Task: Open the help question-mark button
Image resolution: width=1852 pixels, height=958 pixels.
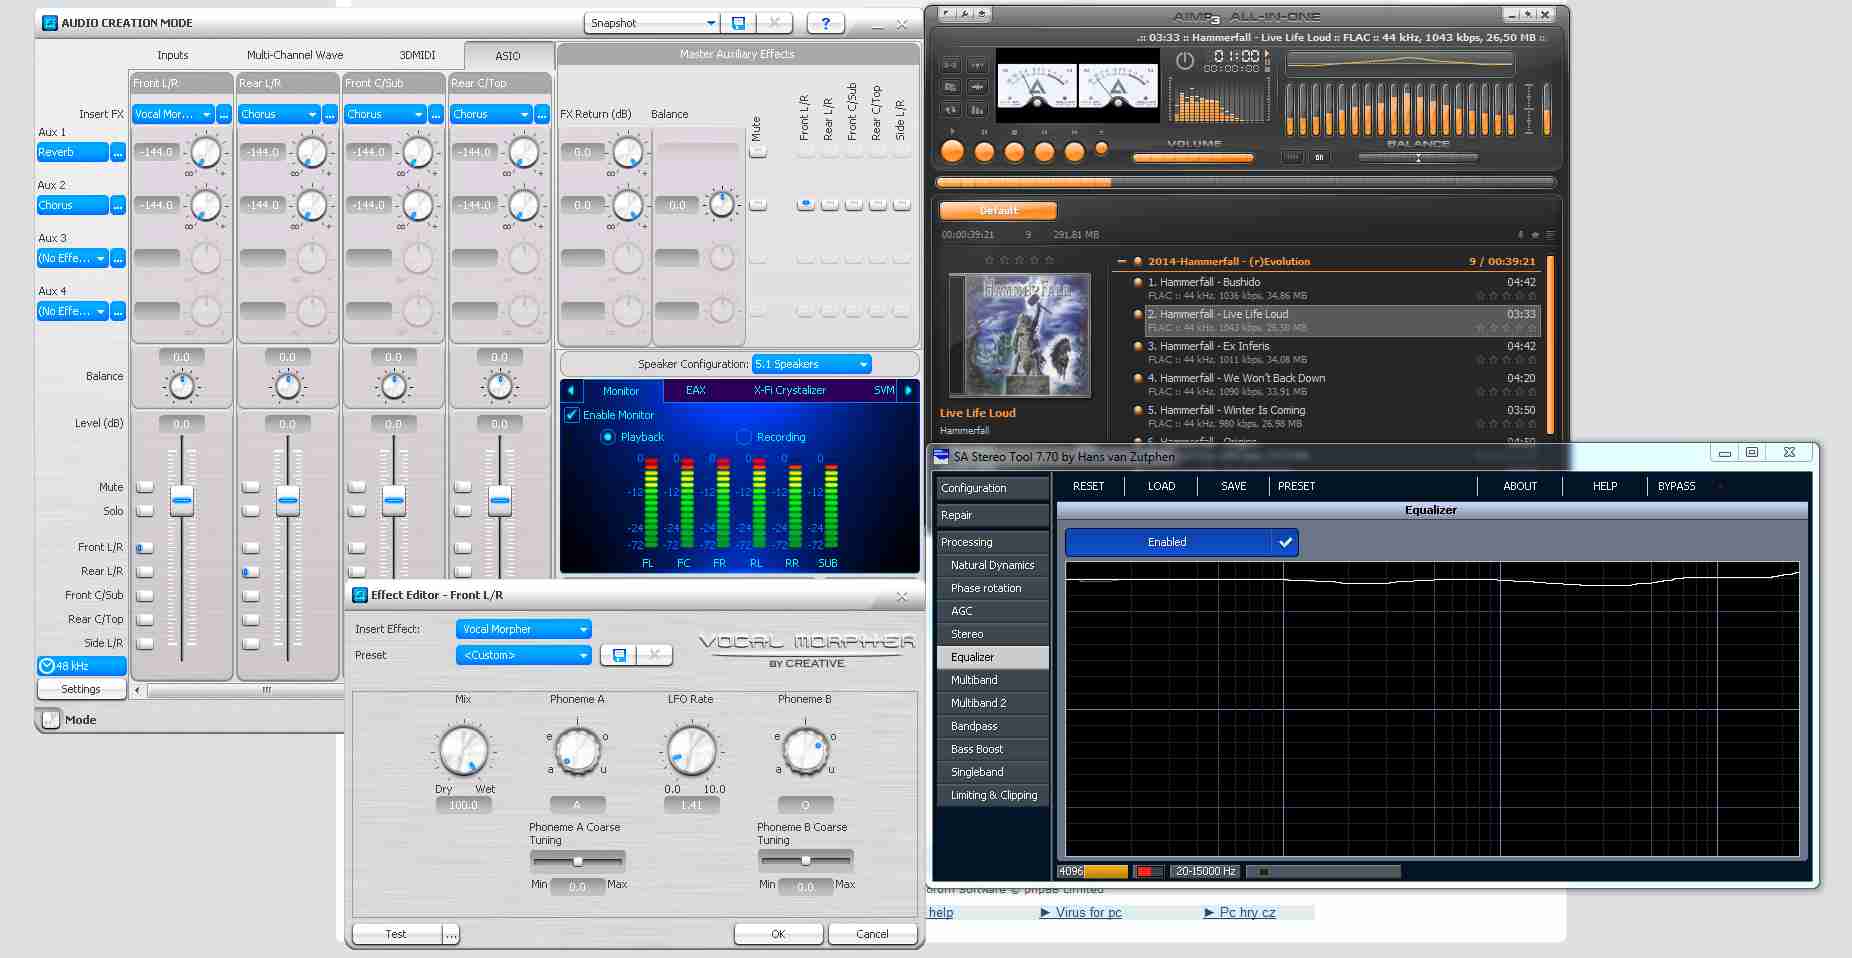Action: coord(826,23)
